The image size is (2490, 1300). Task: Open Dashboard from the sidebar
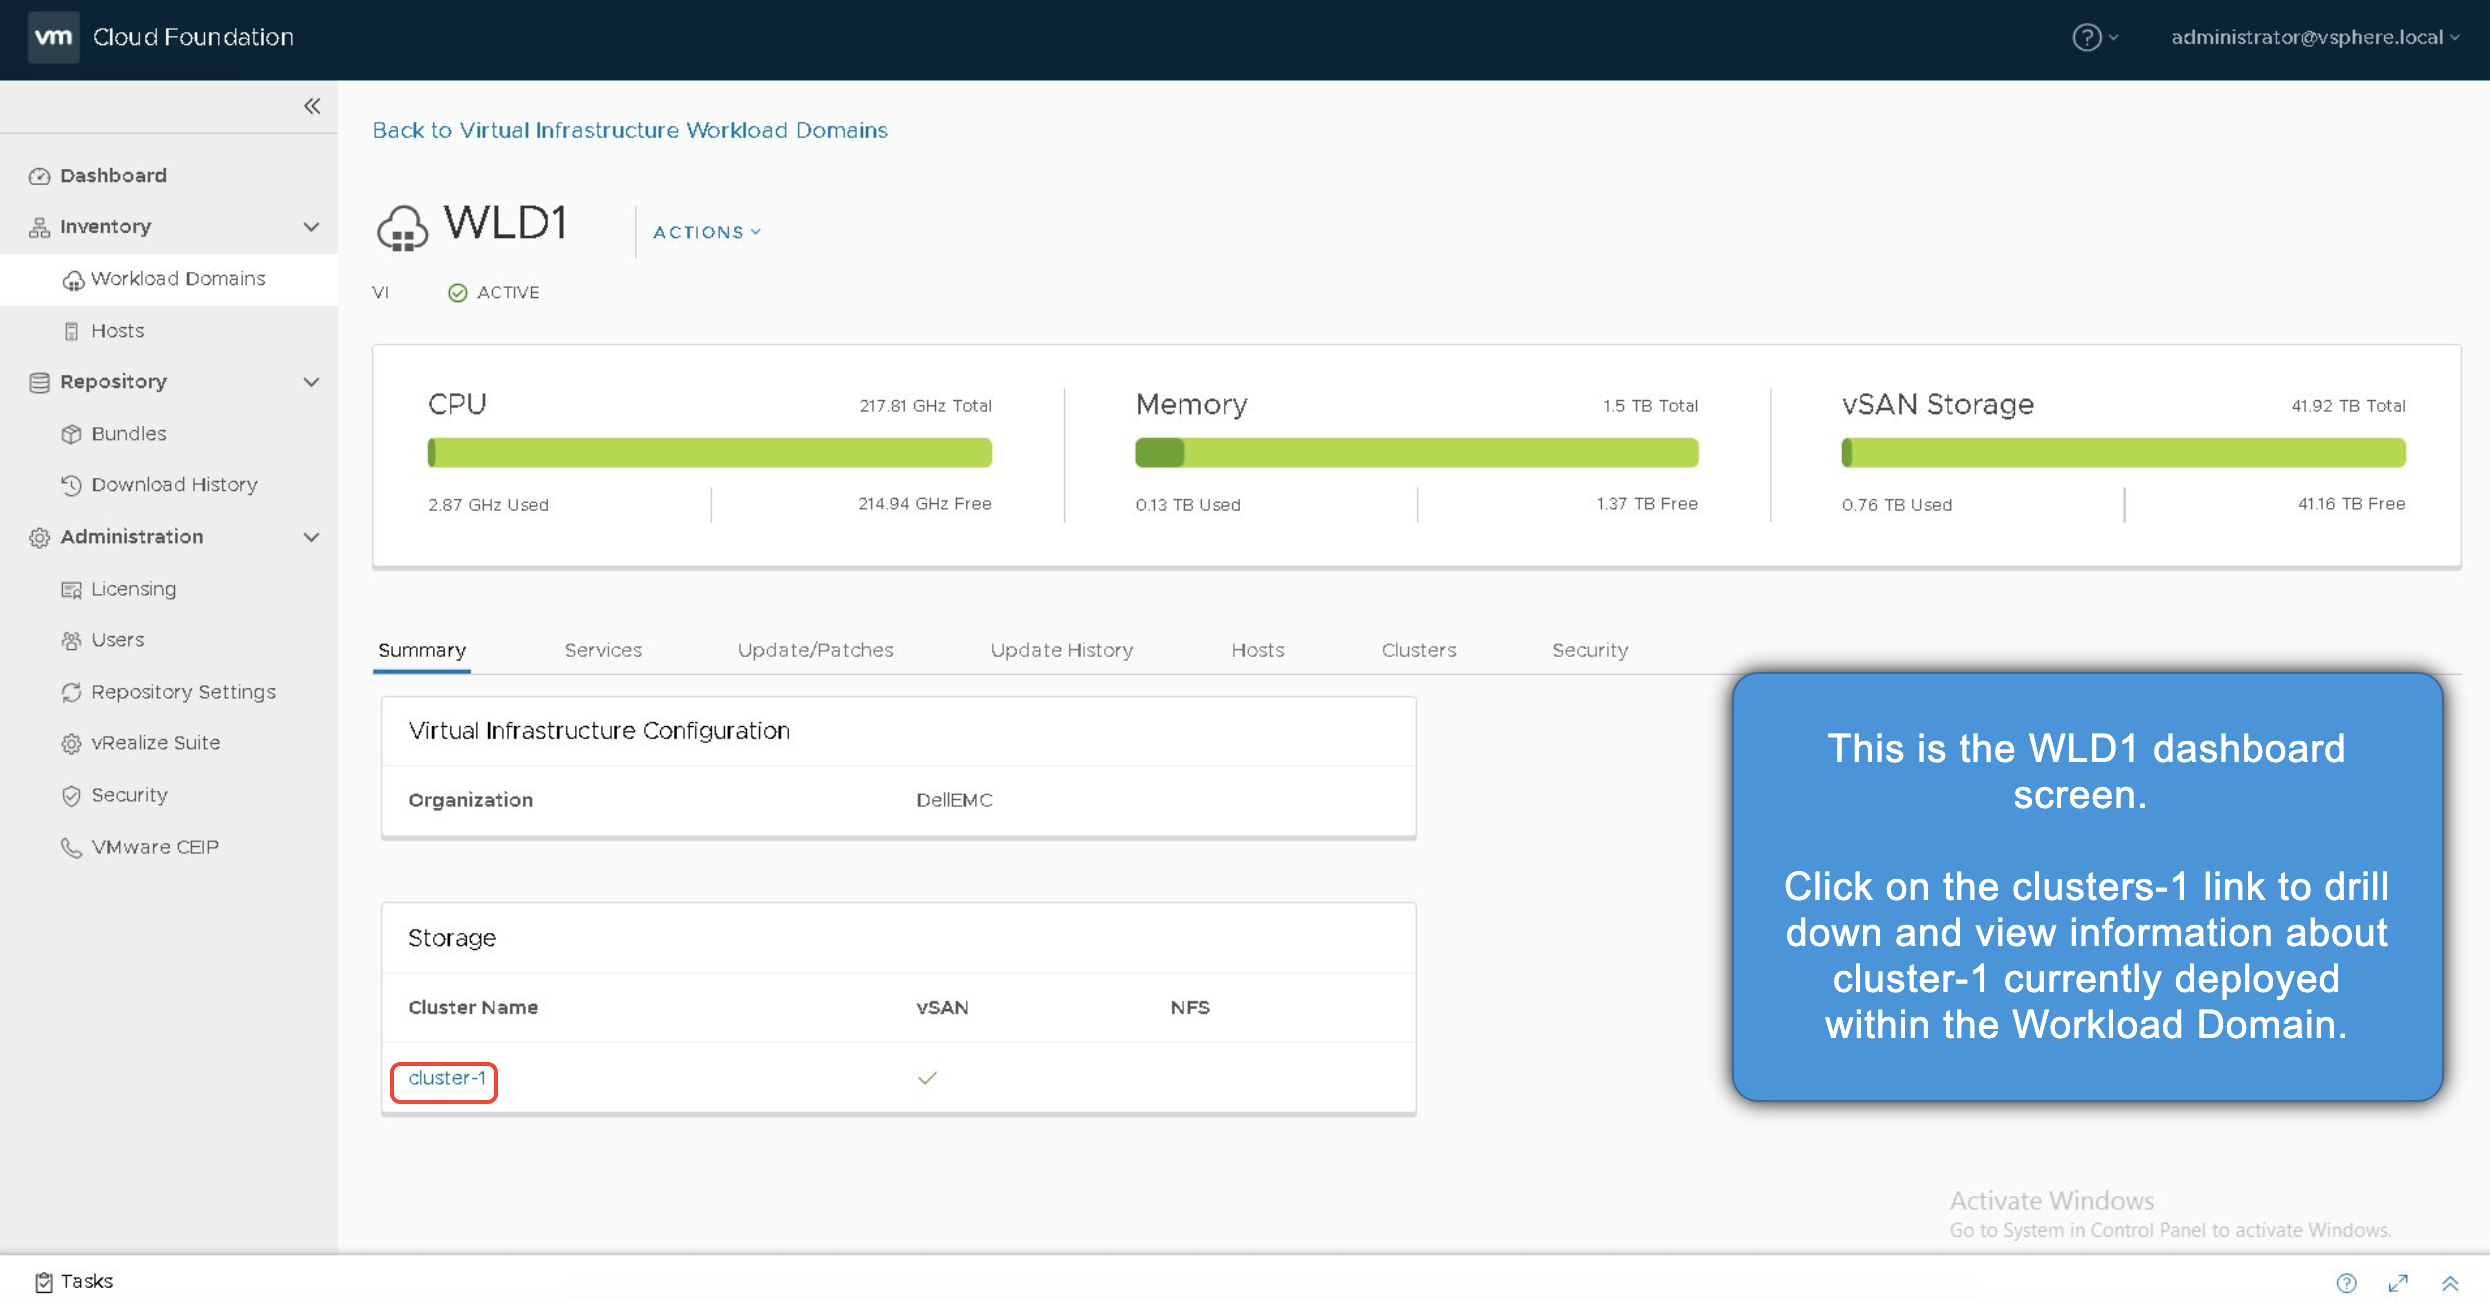113,176
